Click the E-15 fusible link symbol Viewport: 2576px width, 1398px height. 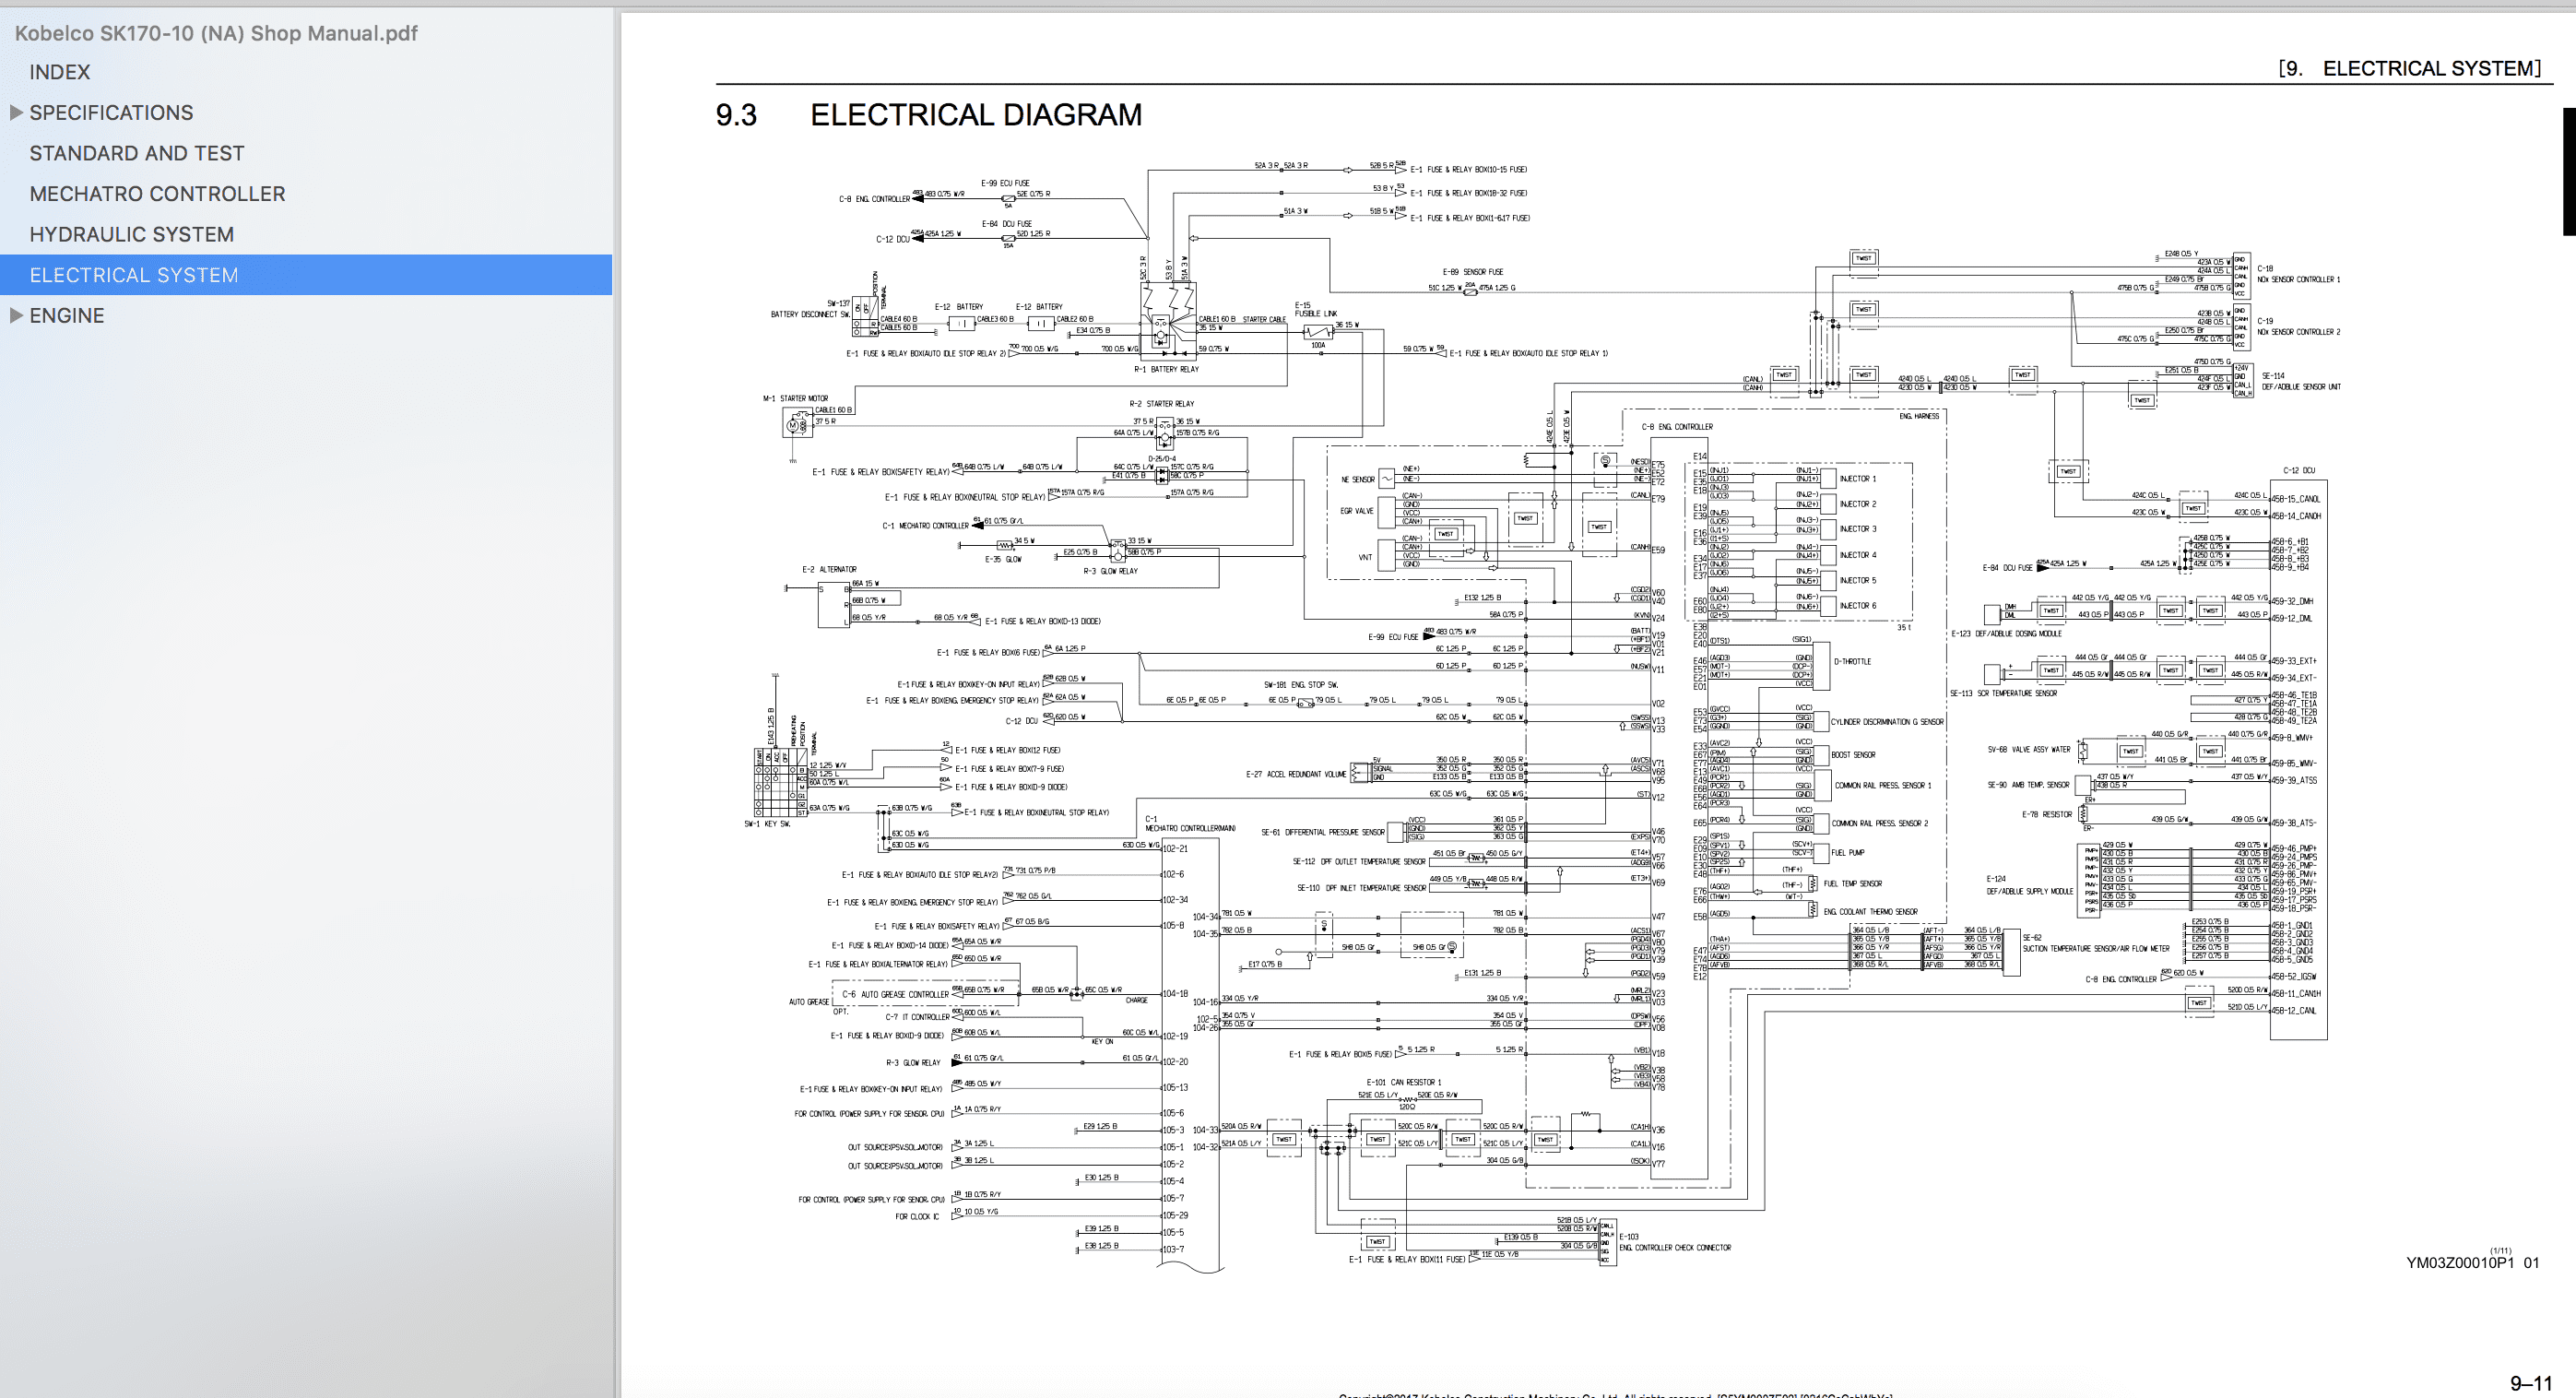(1319, 331)
